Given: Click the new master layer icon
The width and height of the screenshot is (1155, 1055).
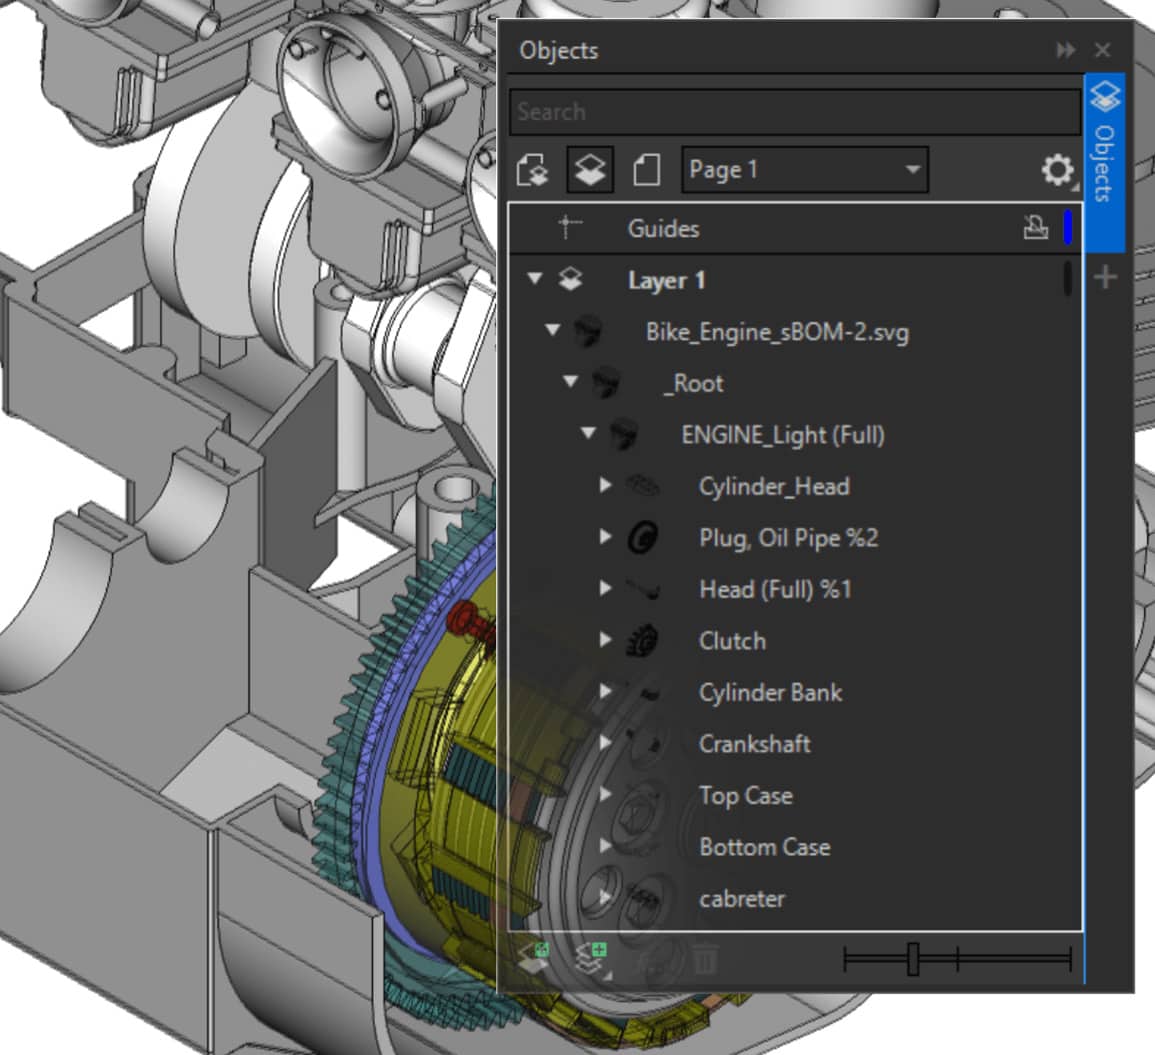Looking at the screenshot, I should point(593,957).
